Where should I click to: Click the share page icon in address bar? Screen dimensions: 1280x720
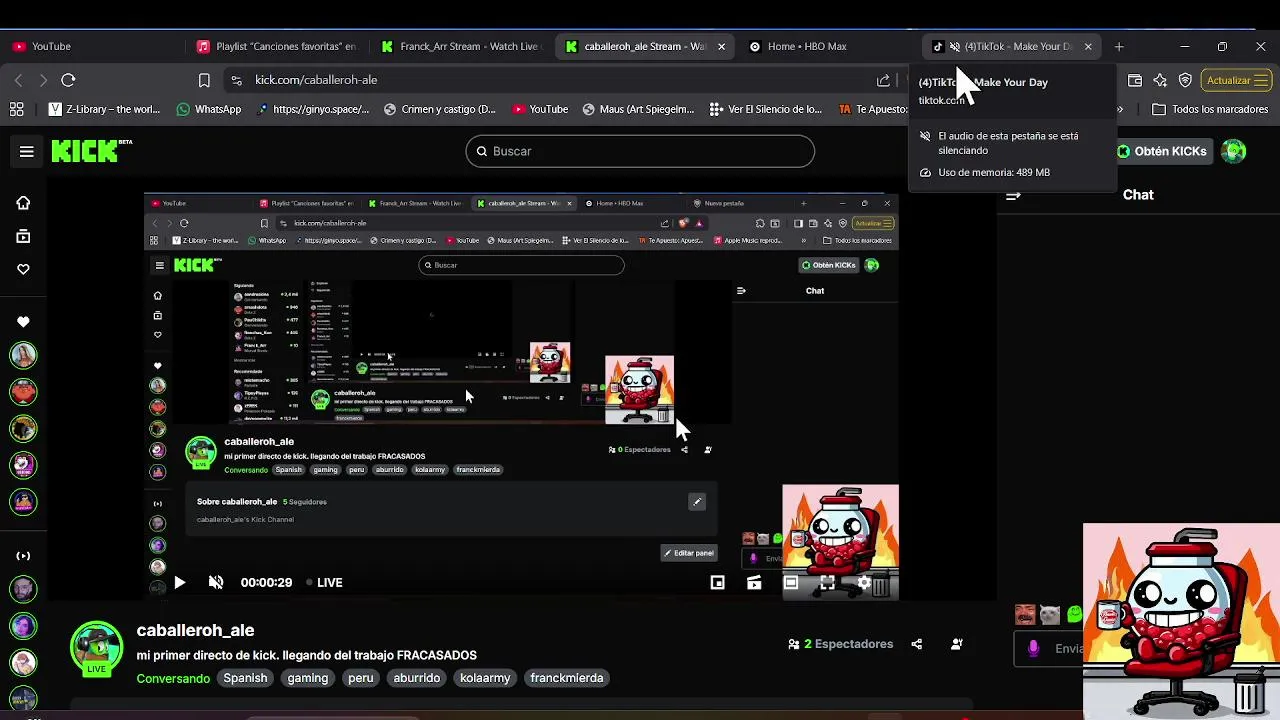[x=883, y=80]
